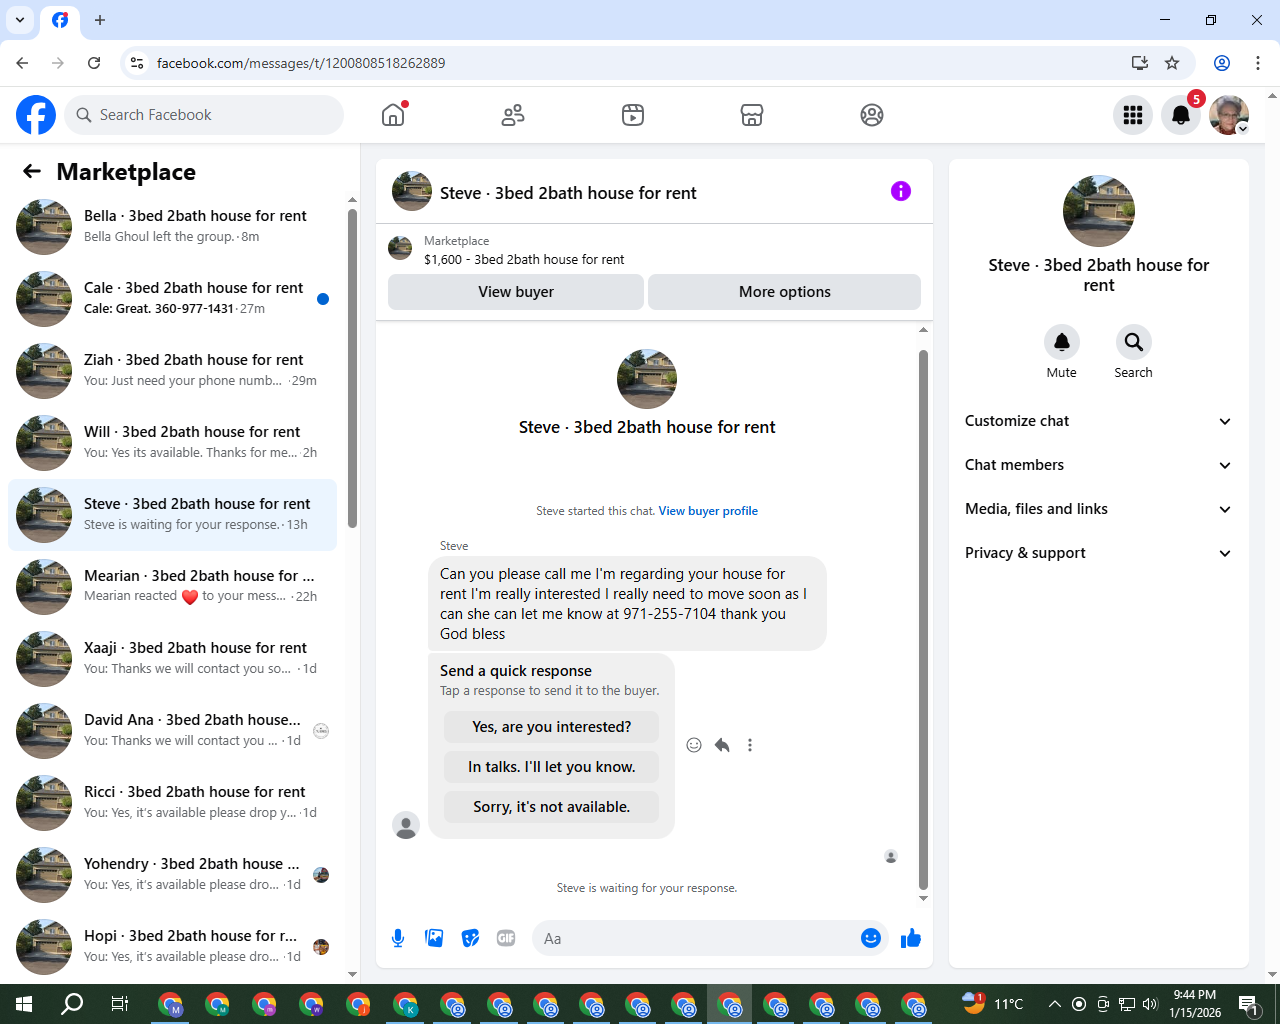Open Xaaji conversation in chat list

point(172,658)
